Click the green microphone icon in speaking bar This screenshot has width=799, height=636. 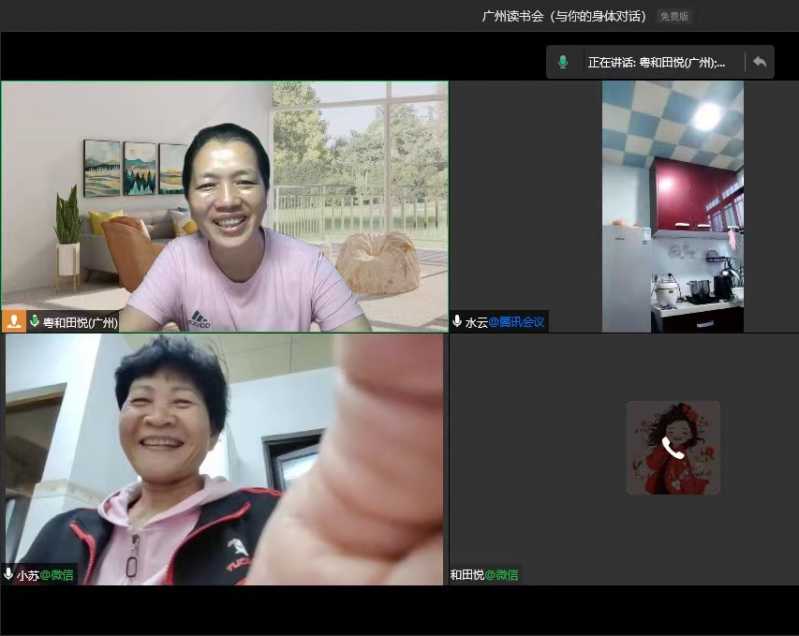coord(563,62)
